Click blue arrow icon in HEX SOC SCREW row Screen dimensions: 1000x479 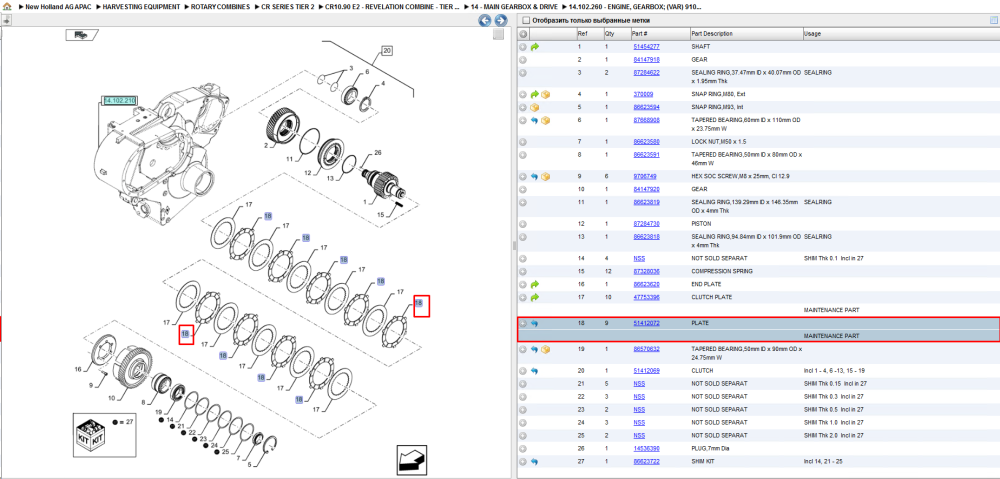click(534, 177)
